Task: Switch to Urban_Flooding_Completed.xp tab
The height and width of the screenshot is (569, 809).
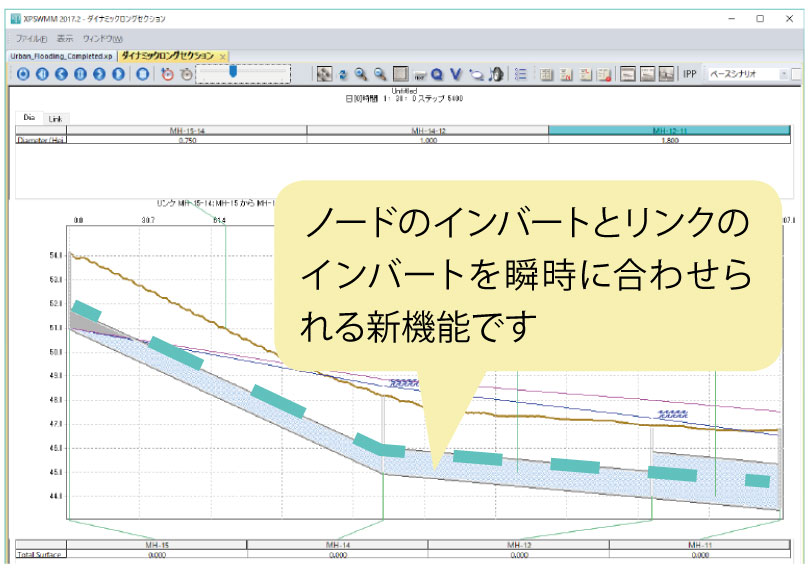Action: click(61, 56)
